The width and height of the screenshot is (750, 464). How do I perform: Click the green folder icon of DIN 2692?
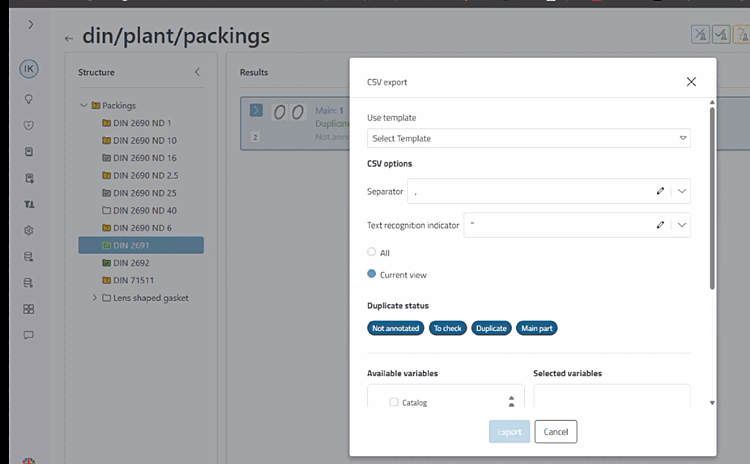click(x=107, y=263)
